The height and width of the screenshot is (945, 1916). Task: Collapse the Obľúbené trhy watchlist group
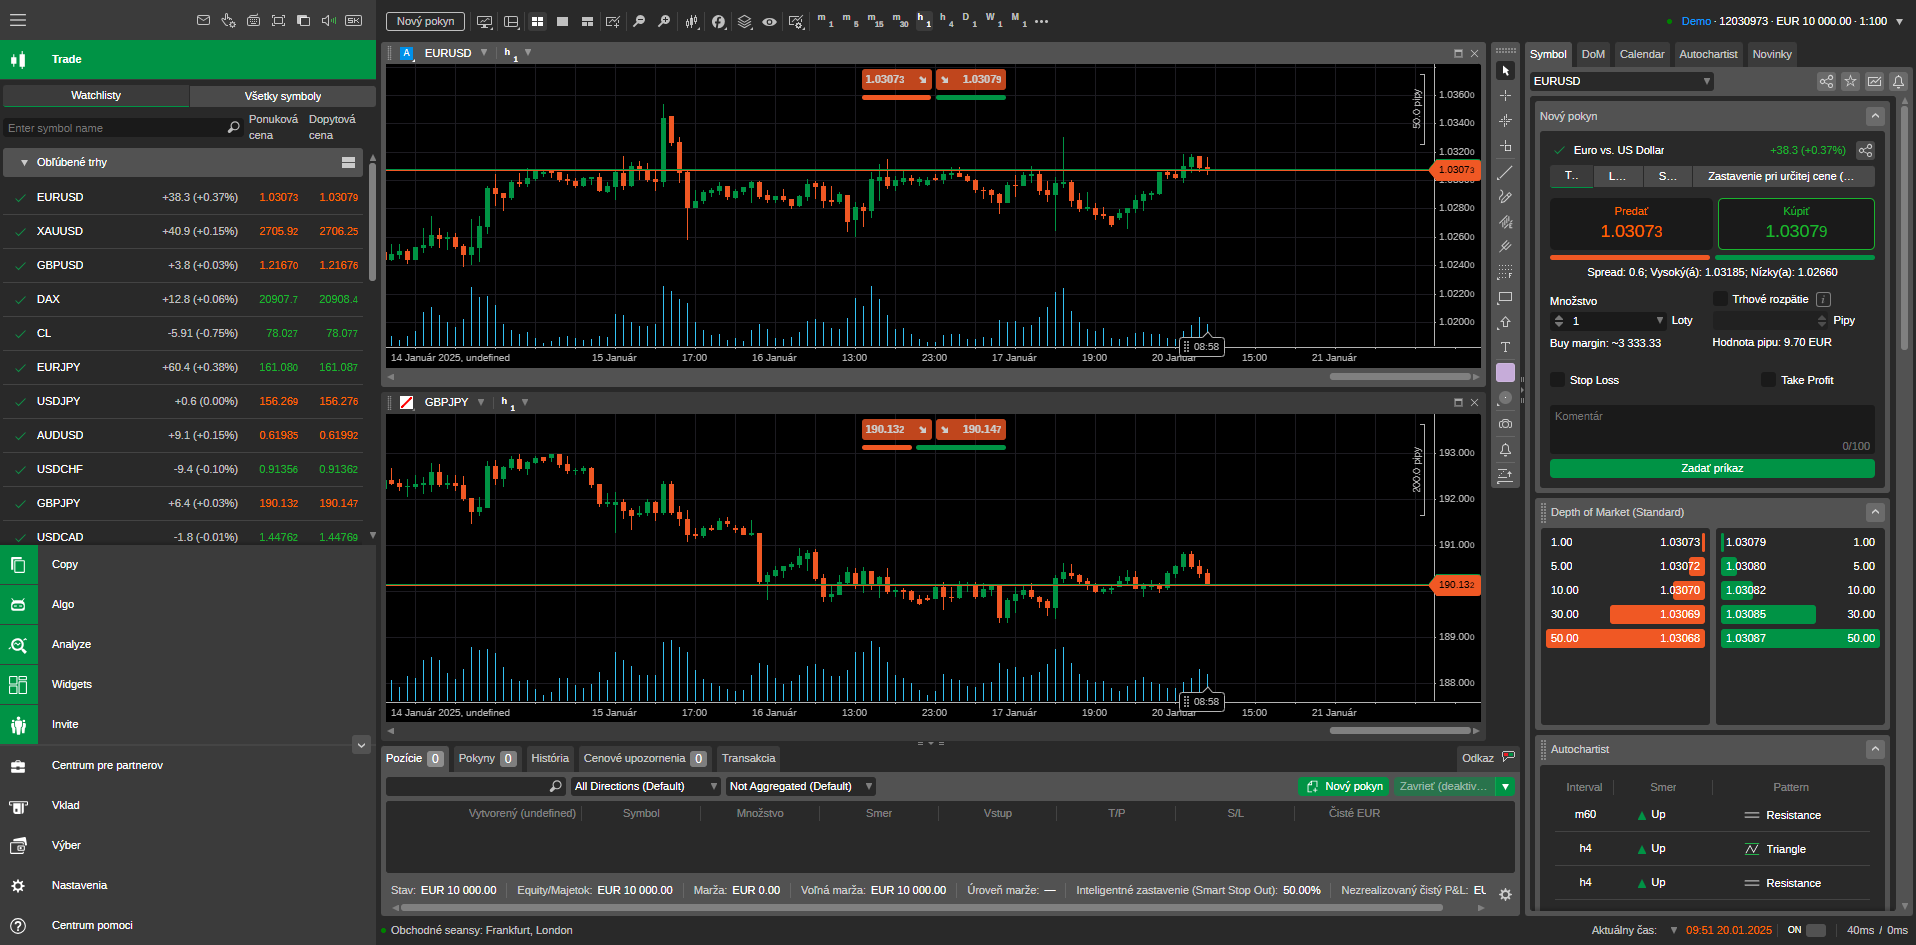point(24,162)
